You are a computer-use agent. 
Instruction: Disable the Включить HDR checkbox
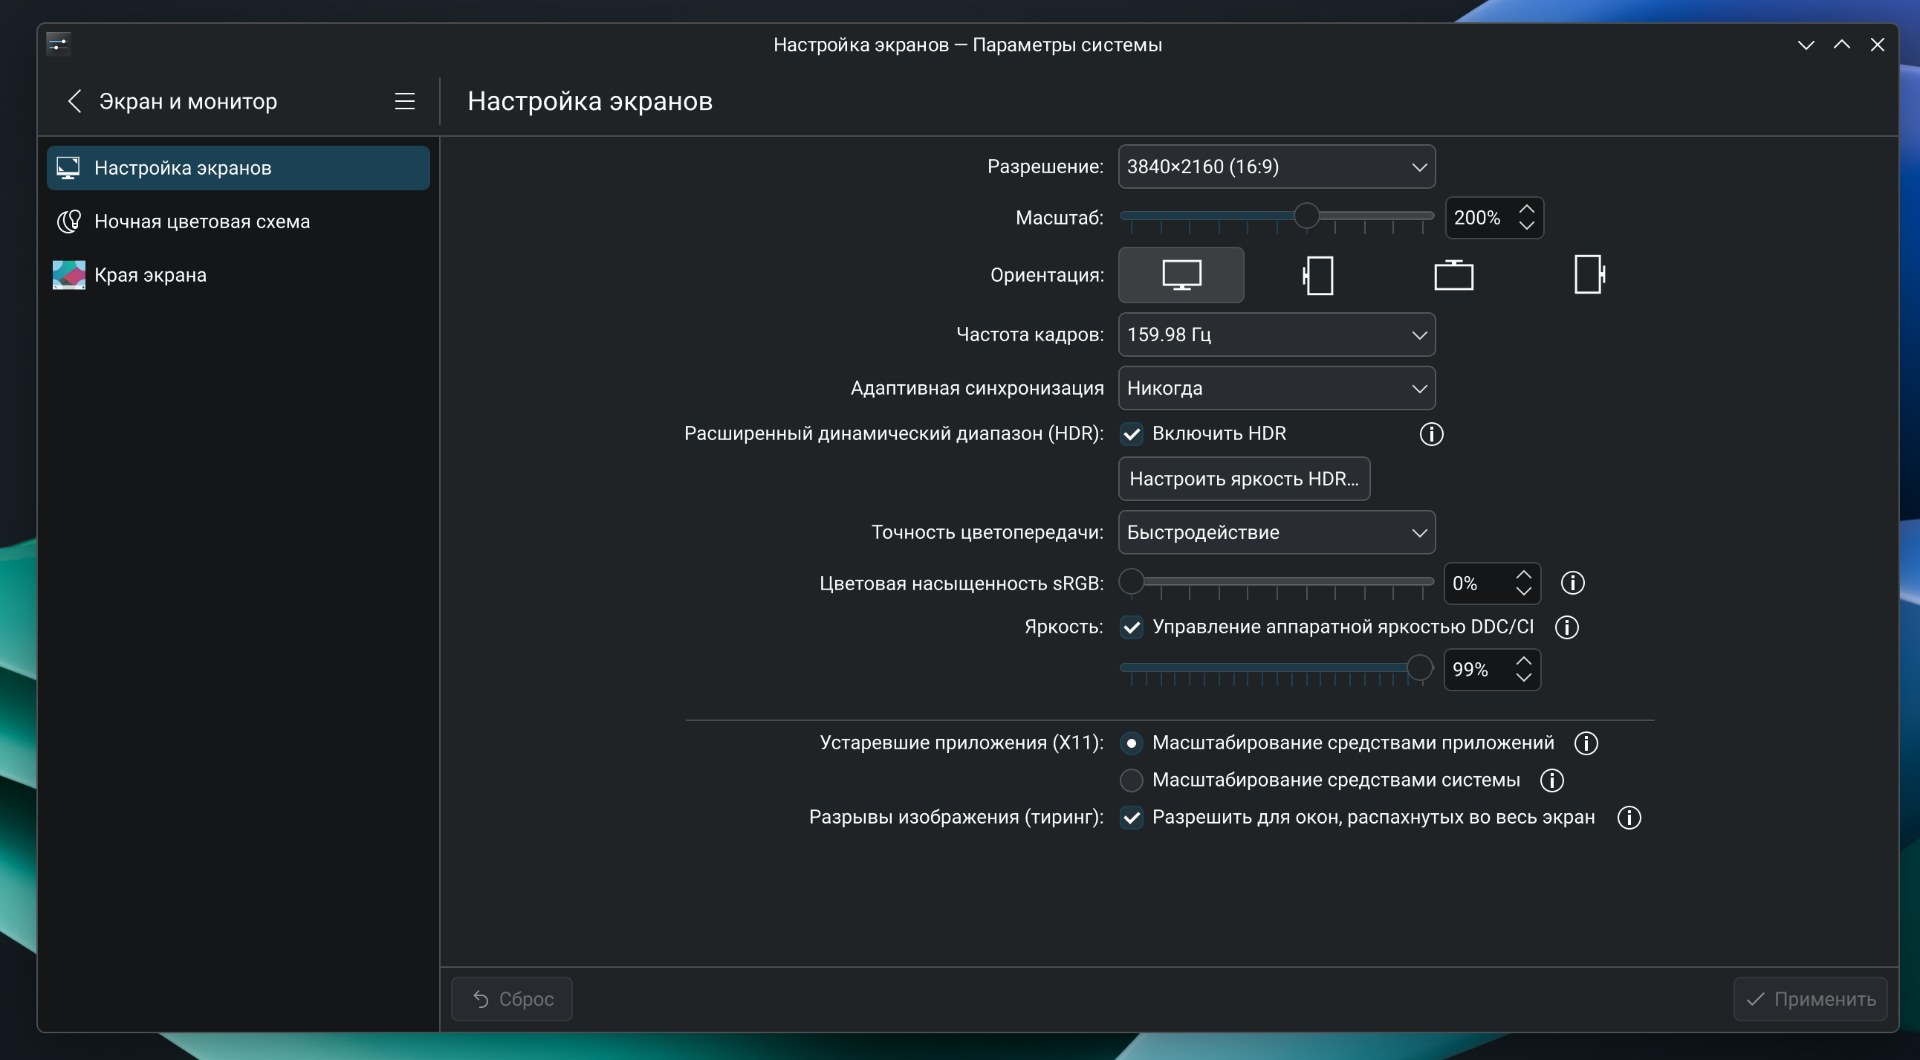click(1132, 434)
